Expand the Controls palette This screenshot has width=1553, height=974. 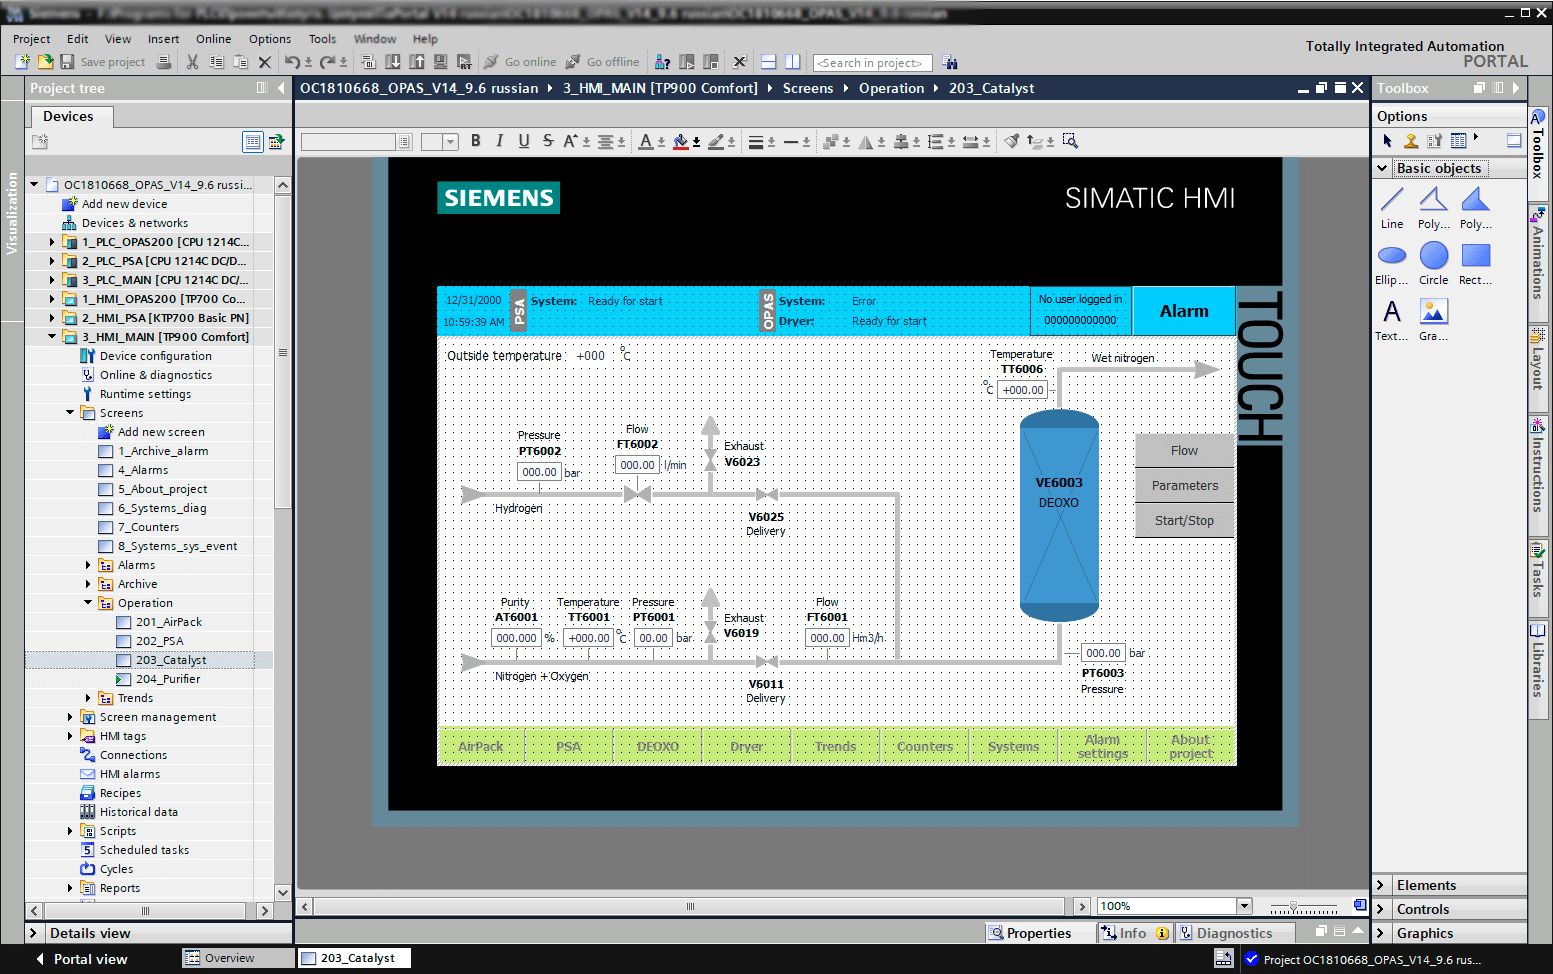(x=1381, y=909)
